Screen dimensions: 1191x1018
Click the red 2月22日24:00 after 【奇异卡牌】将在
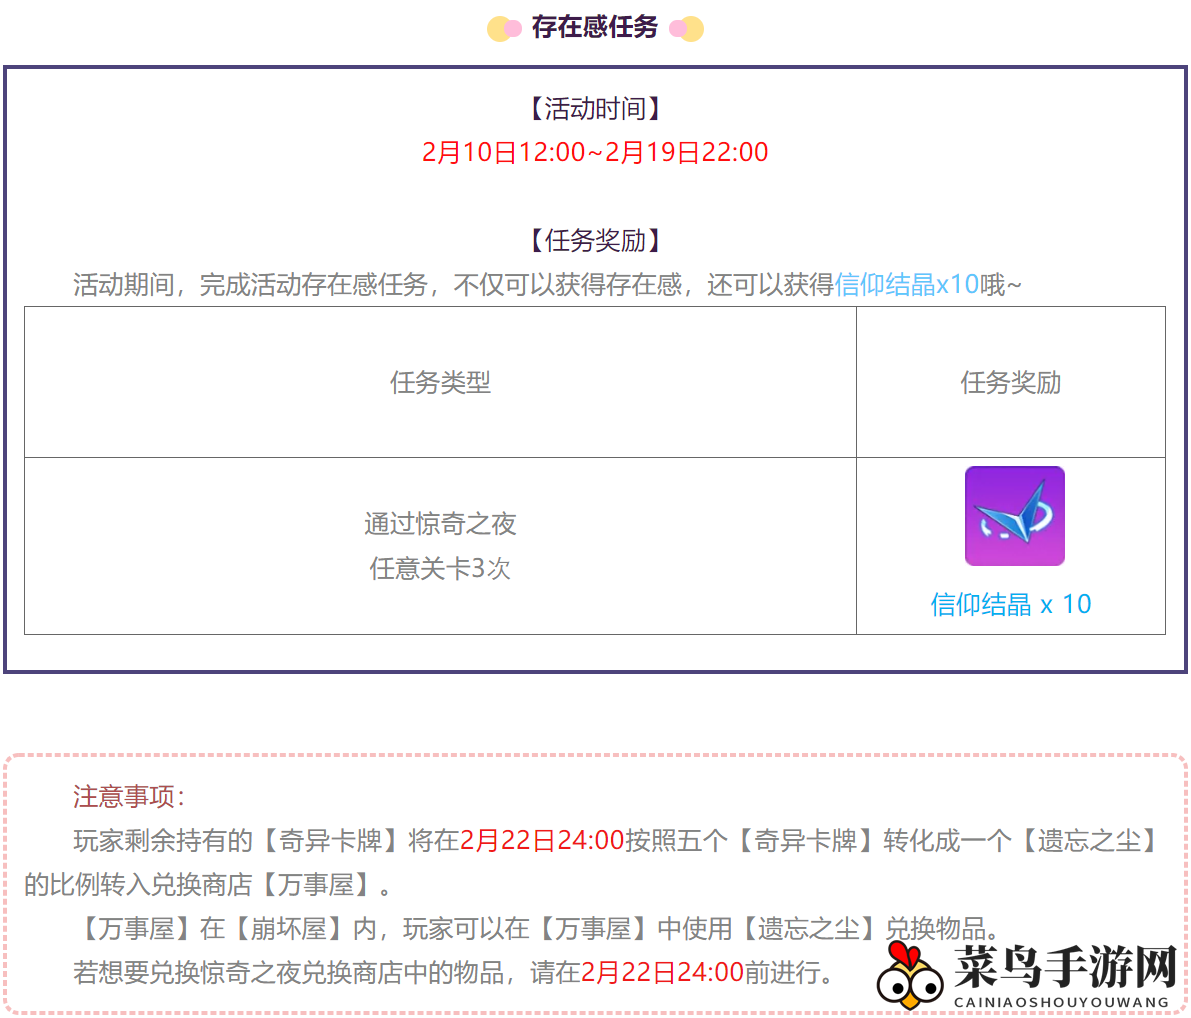542,841
